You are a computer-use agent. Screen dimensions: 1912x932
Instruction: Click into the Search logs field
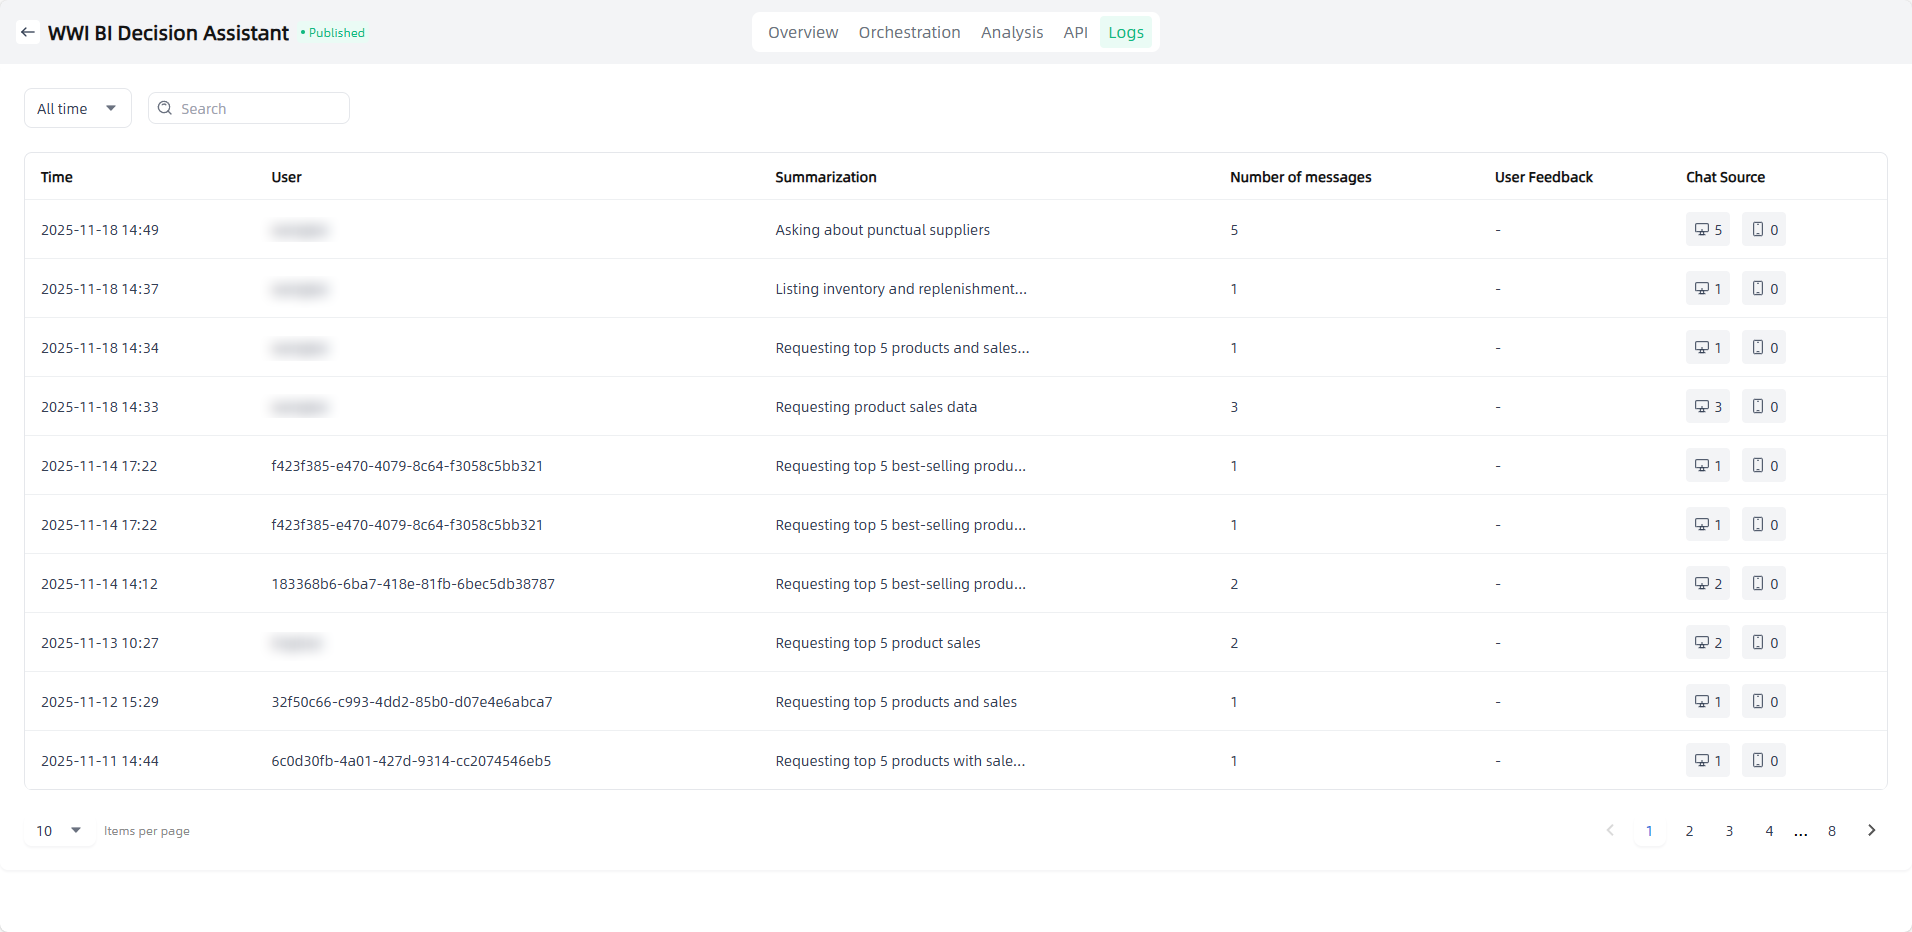[x=260, y=108]
